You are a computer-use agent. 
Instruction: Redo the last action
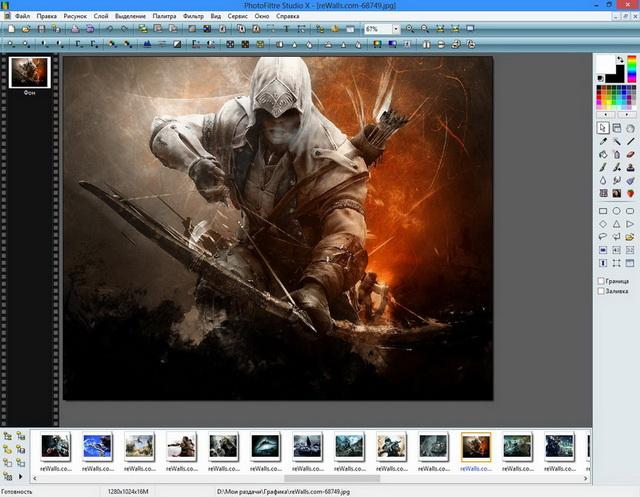[x=124, y=29]
